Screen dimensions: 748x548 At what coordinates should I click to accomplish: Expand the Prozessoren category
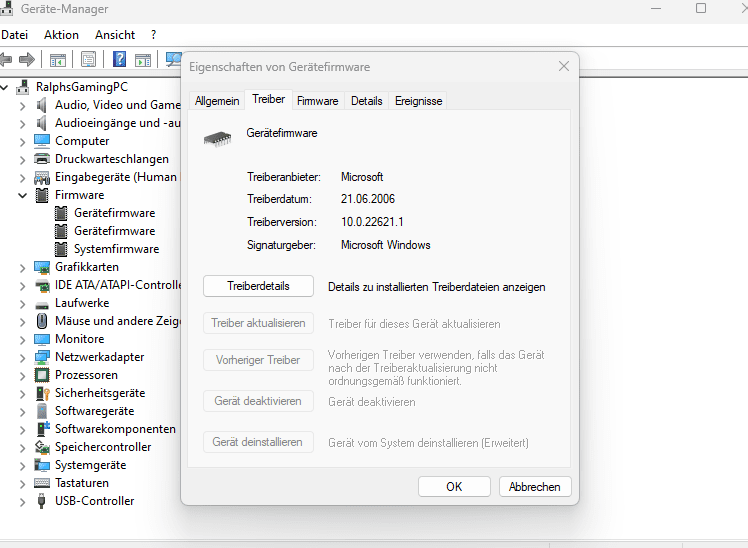click(x=22, y=376)
